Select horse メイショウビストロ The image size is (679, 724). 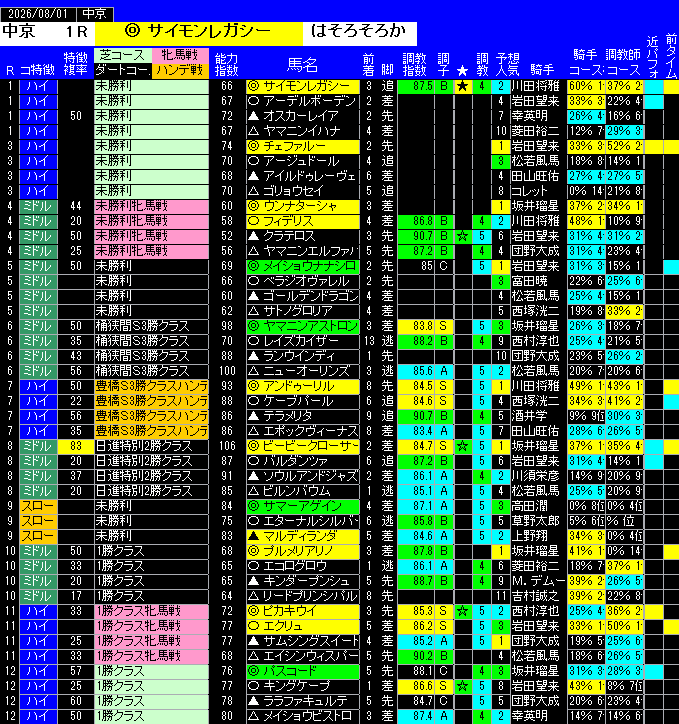point(303,717)
